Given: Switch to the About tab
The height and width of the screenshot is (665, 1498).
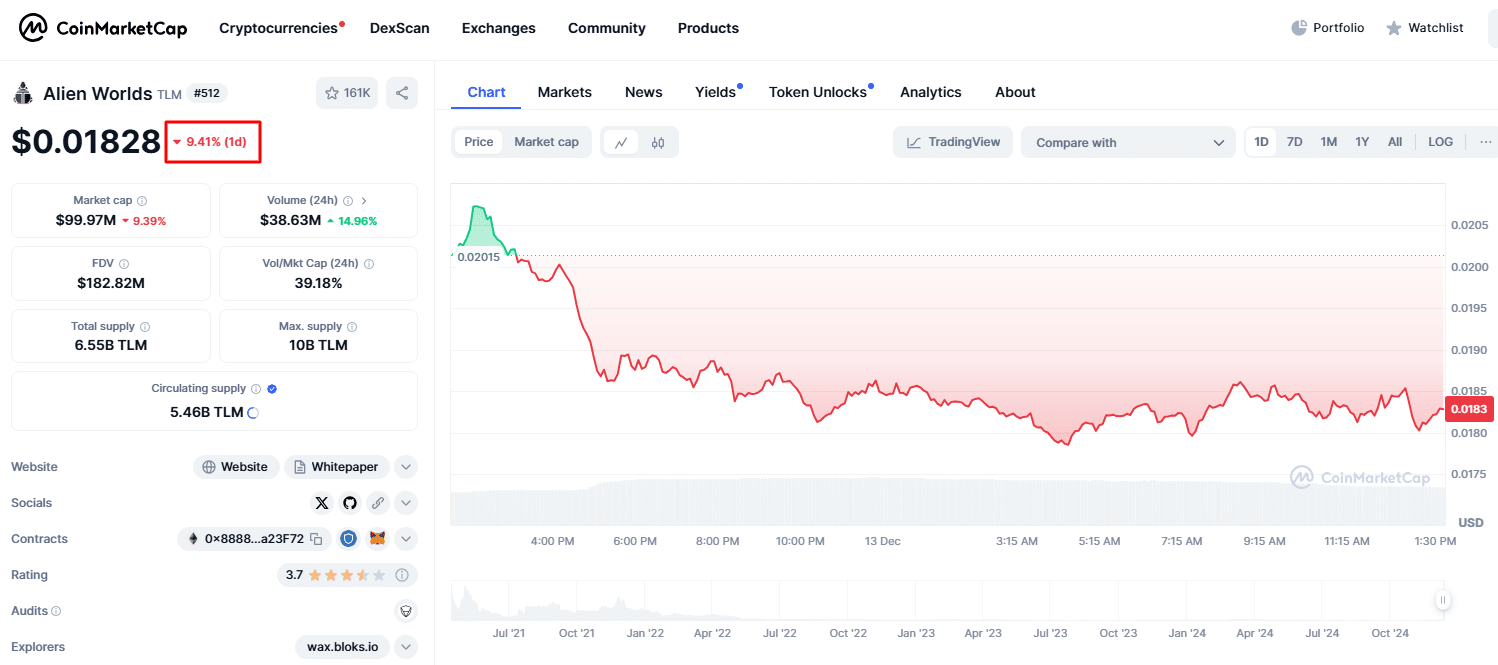Looking at the screenshot, I should [x=1015, y=92].
